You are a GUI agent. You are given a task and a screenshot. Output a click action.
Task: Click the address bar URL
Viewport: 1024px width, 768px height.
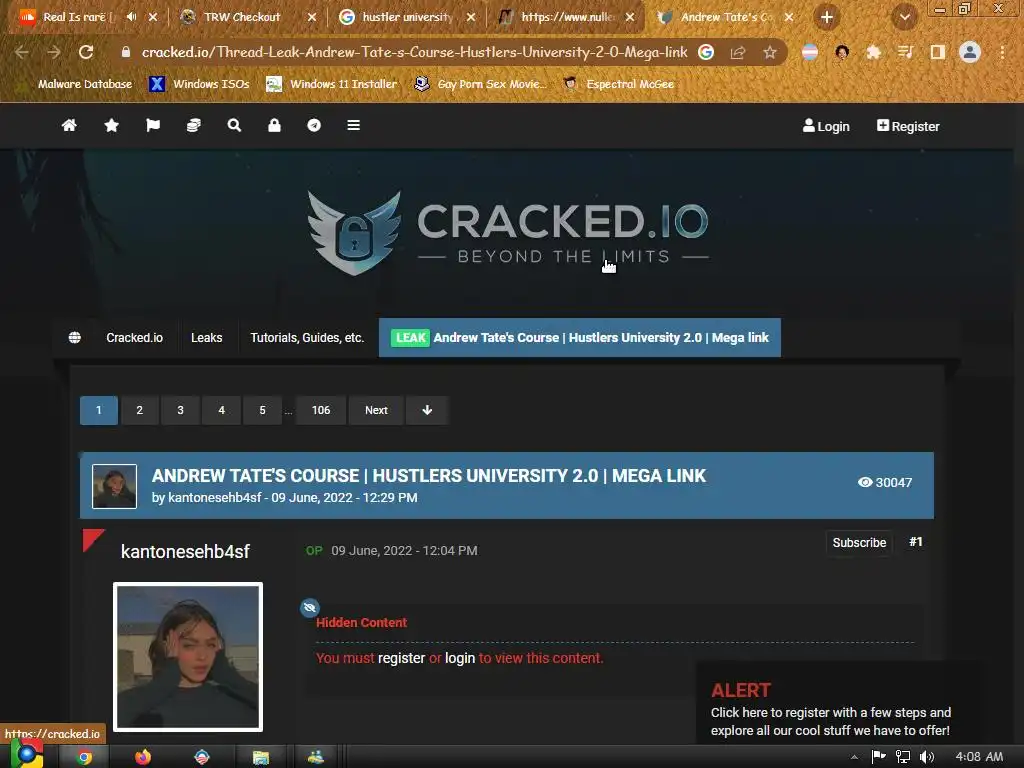414,52
